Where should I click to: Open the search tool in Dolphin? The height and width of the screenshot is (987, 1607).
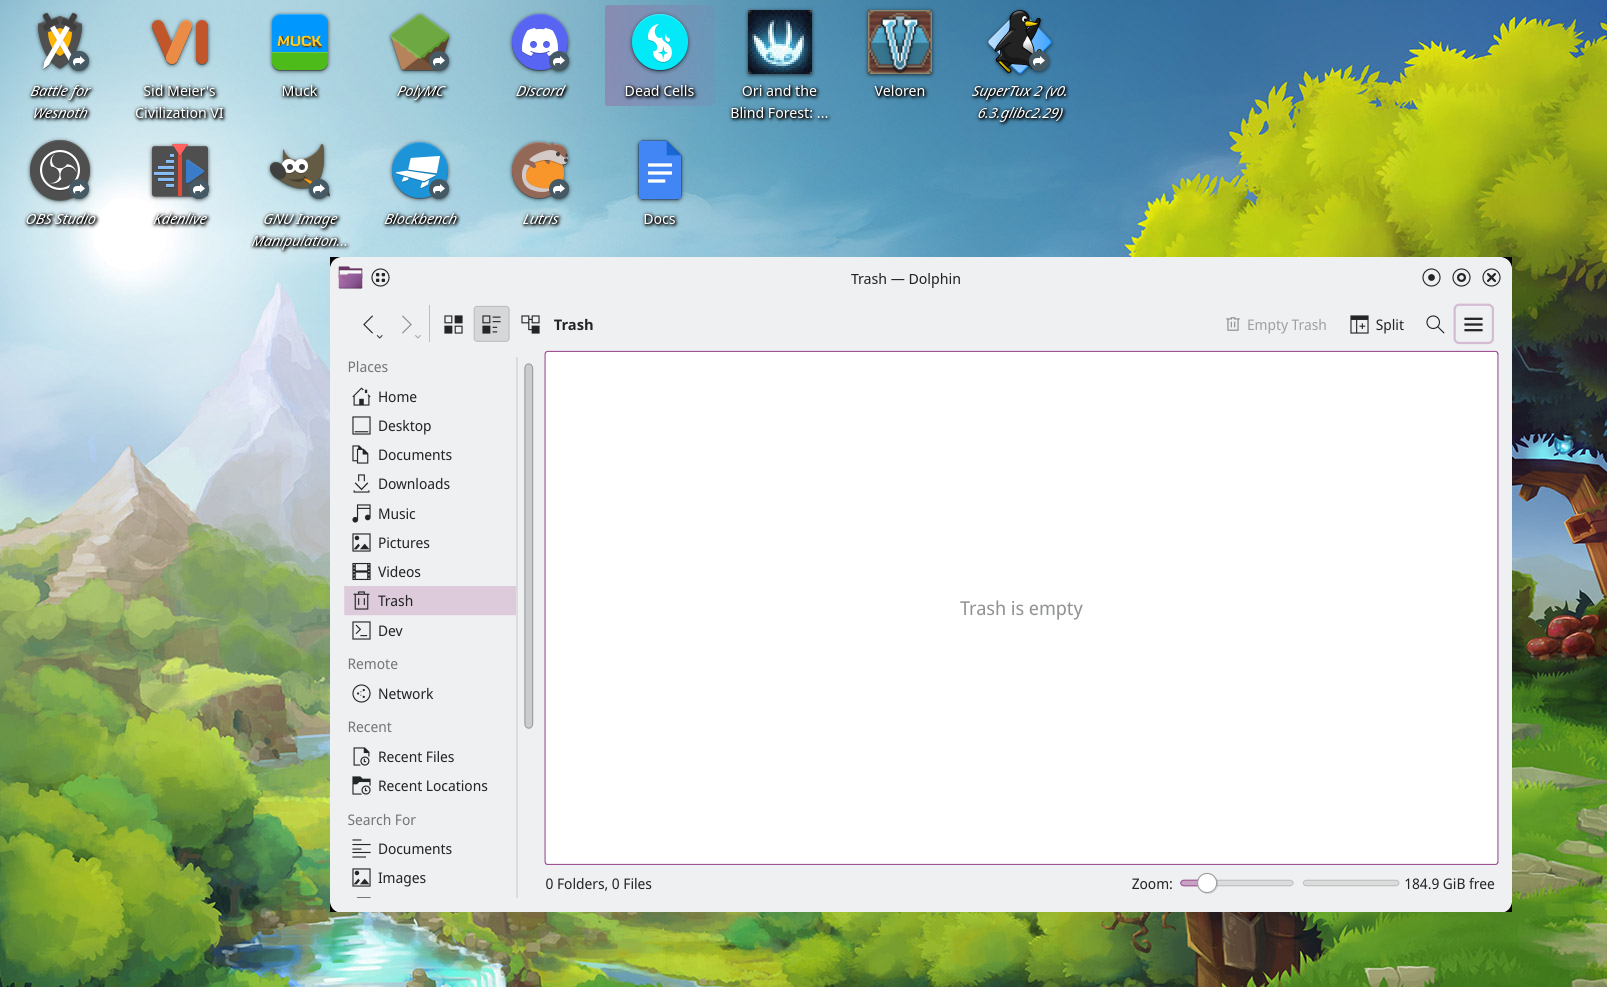(1435, 324)
